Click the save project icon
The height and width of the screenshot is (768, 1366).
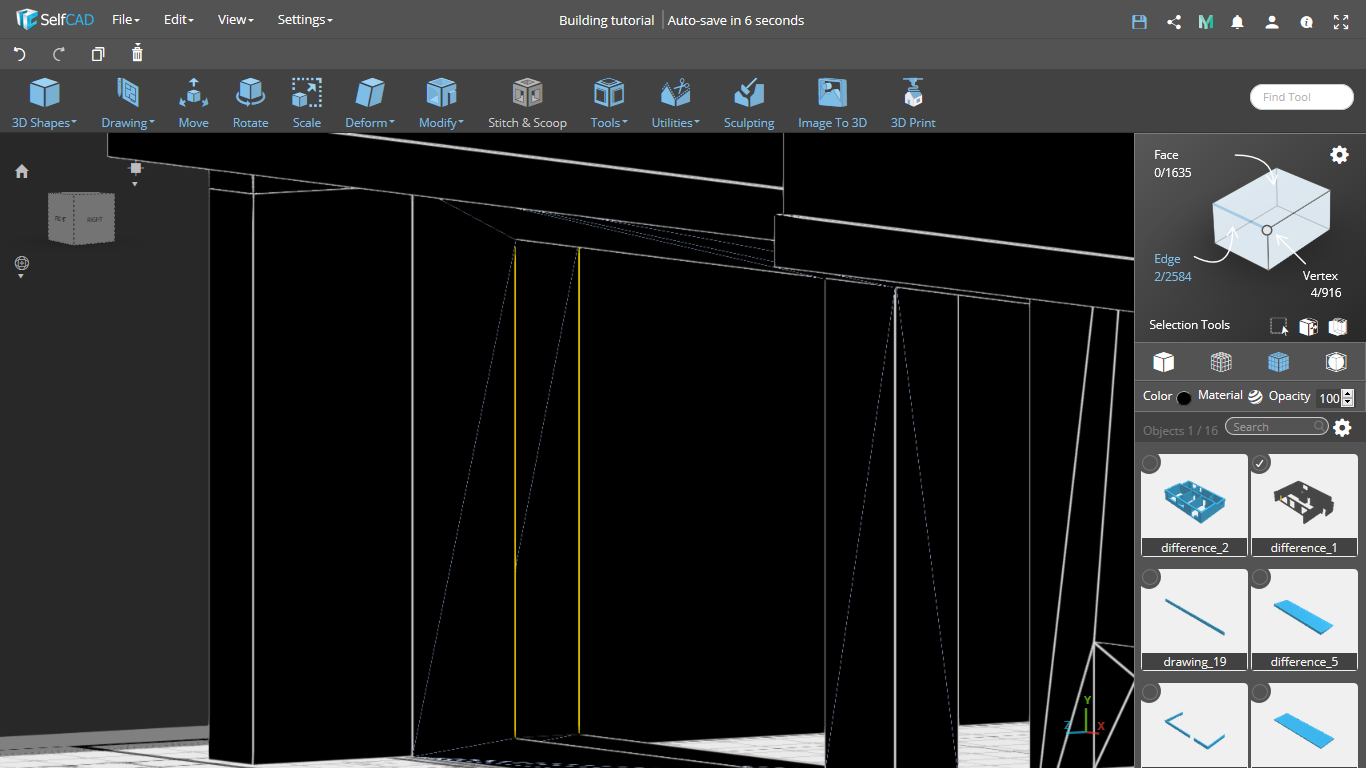point(1139,21)
